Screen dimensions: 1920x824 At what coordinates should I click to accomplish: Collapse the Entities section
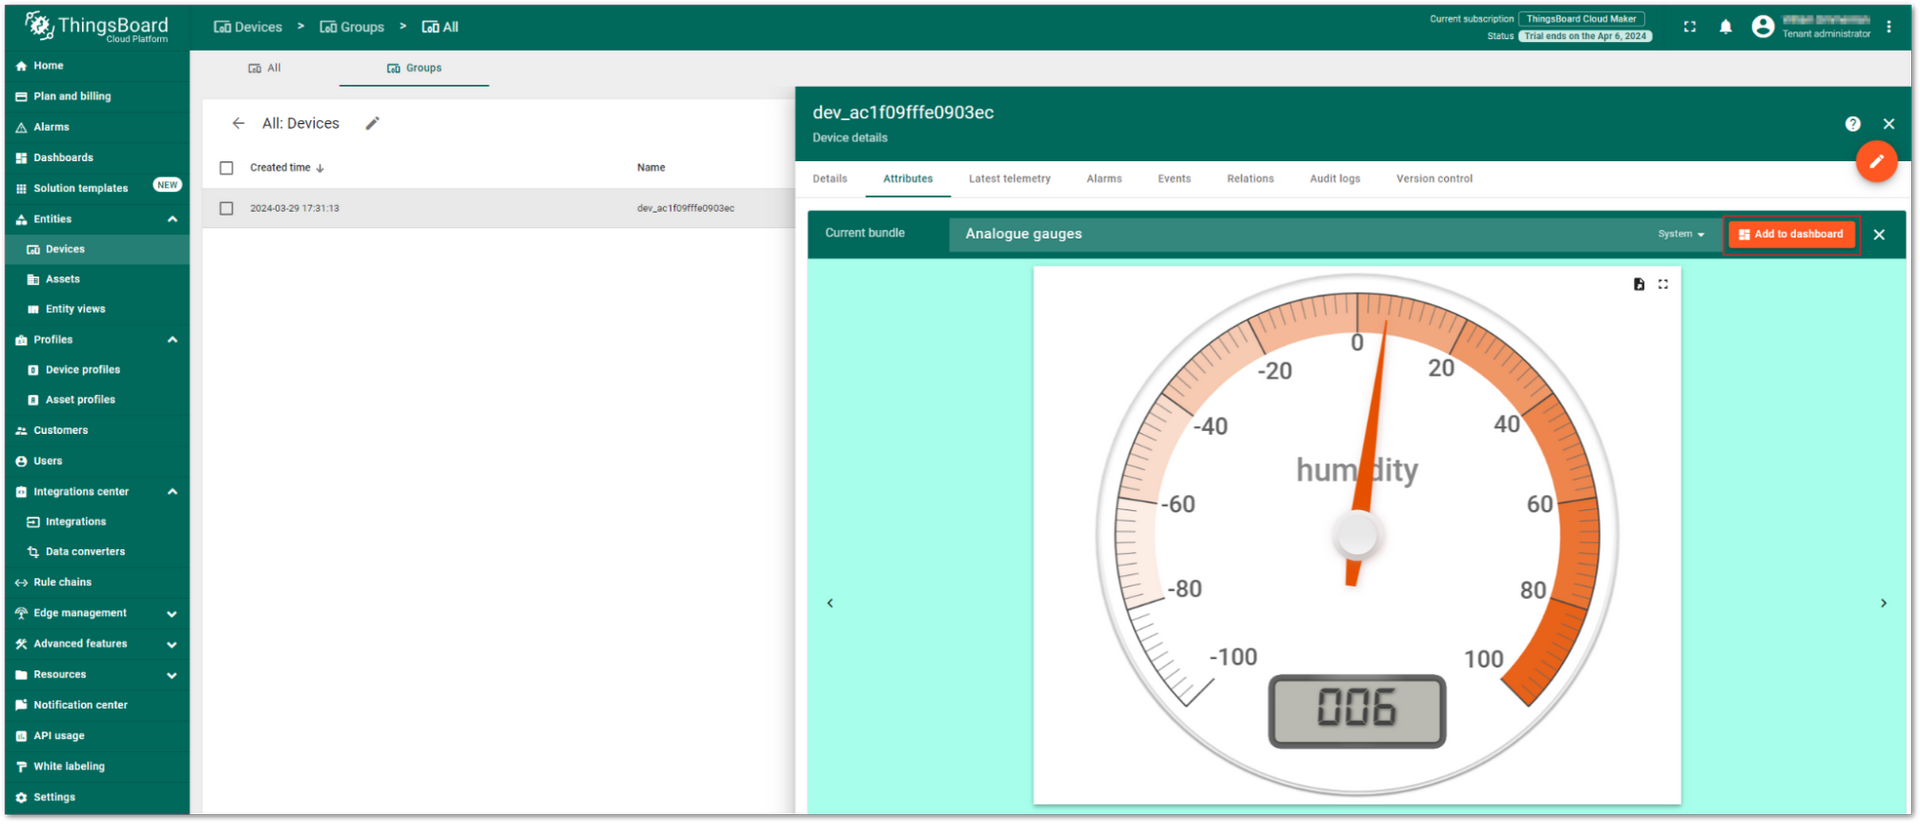172,219
